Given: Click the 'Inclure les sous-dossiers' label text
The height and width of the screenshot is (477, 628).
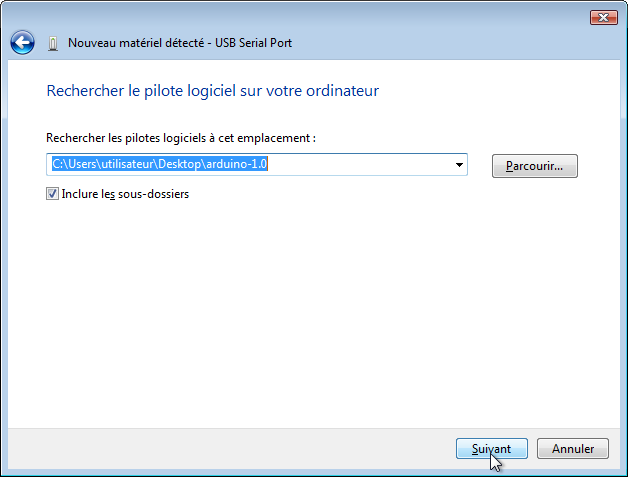Looking at the screenshot, I should click(125, 194).
